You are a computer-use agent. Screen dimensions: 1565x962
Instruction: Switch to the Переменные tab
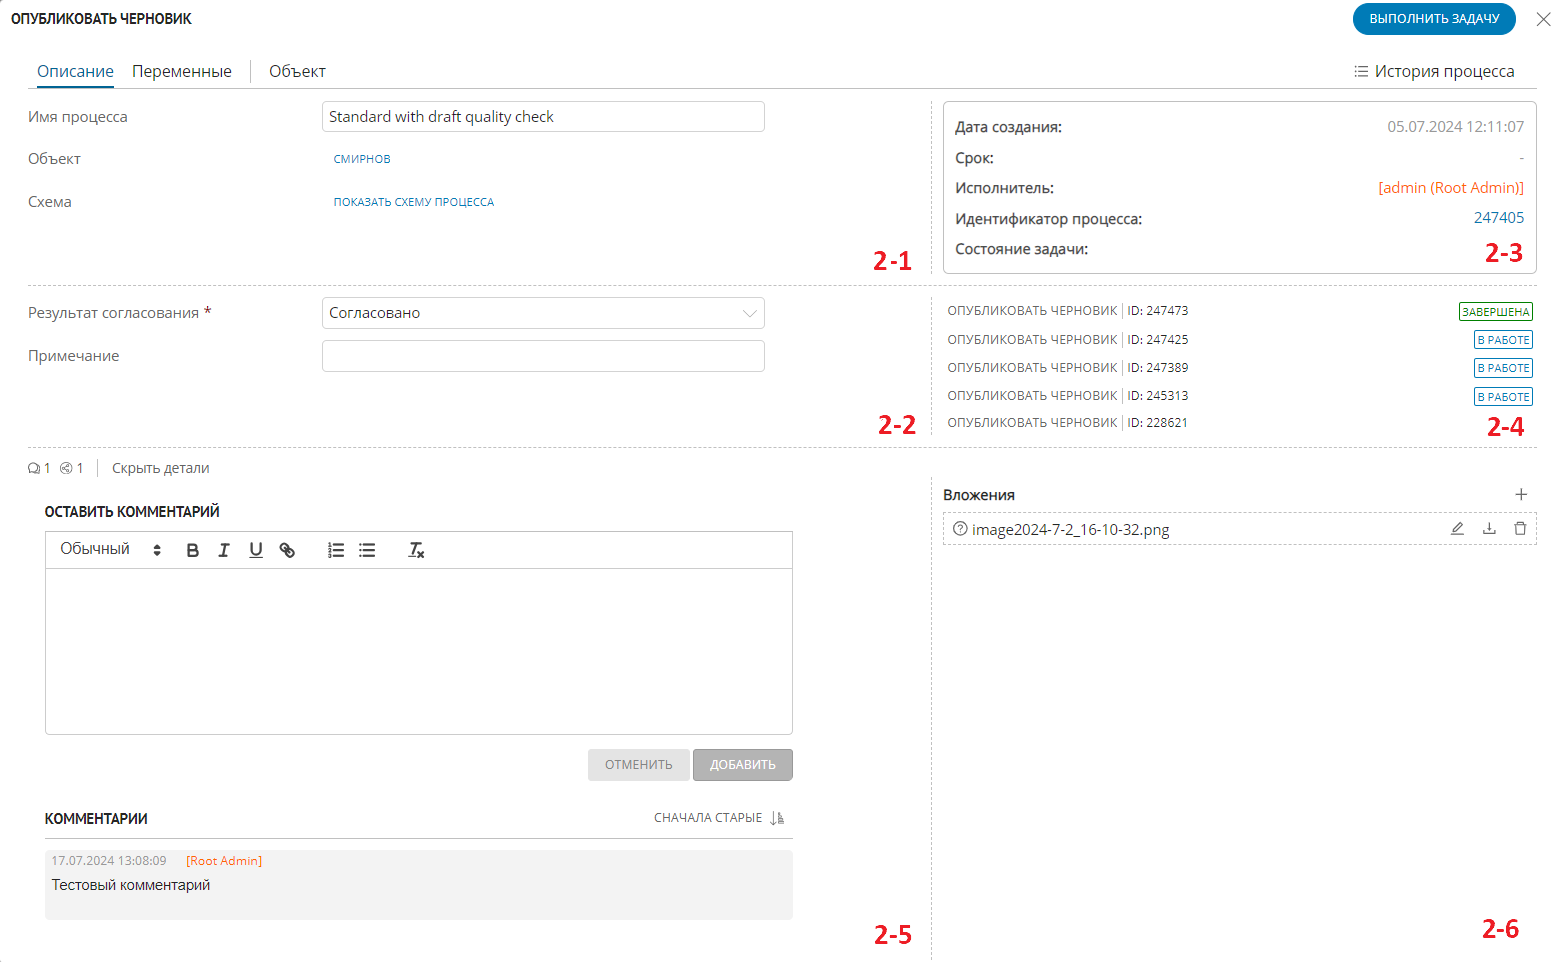pyautogui.click(x=182, y=71)
